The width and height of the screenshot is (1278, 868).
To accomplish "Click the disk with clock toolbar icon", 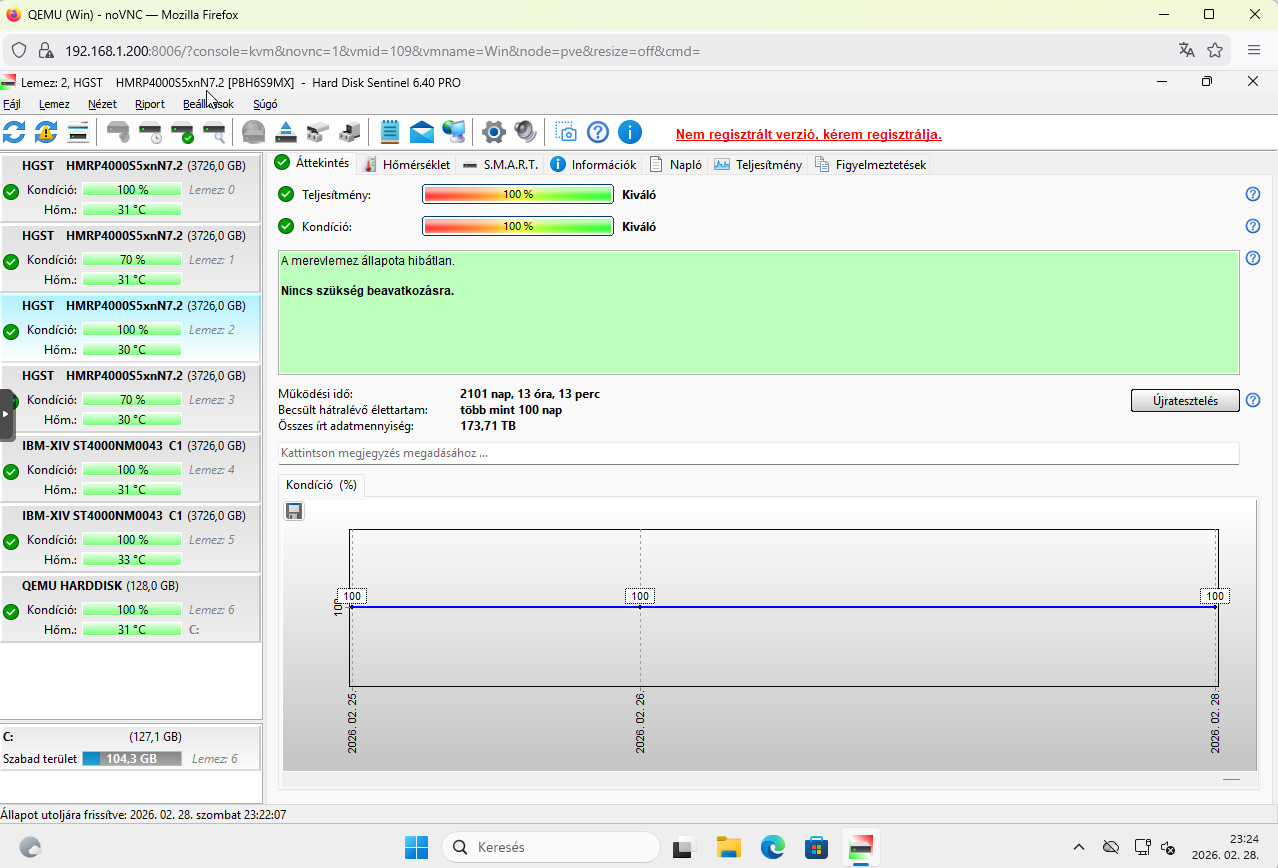I will pos(150,132).
